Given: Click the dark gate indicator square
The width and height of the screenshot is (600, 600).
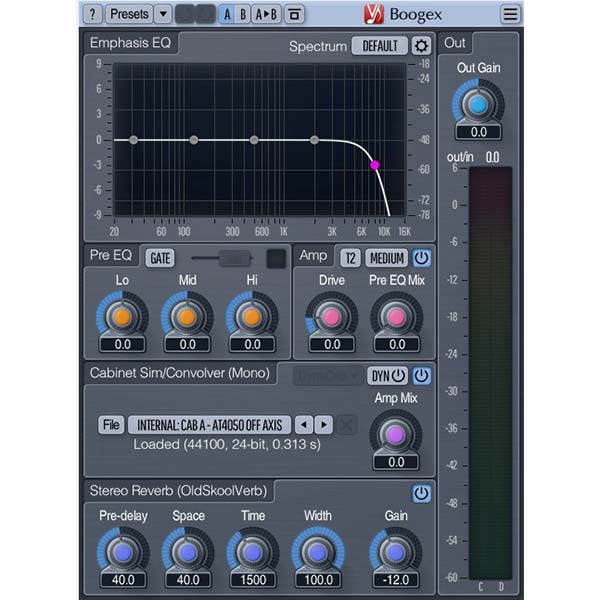Looking at the screenshot, I should point(276,258).
